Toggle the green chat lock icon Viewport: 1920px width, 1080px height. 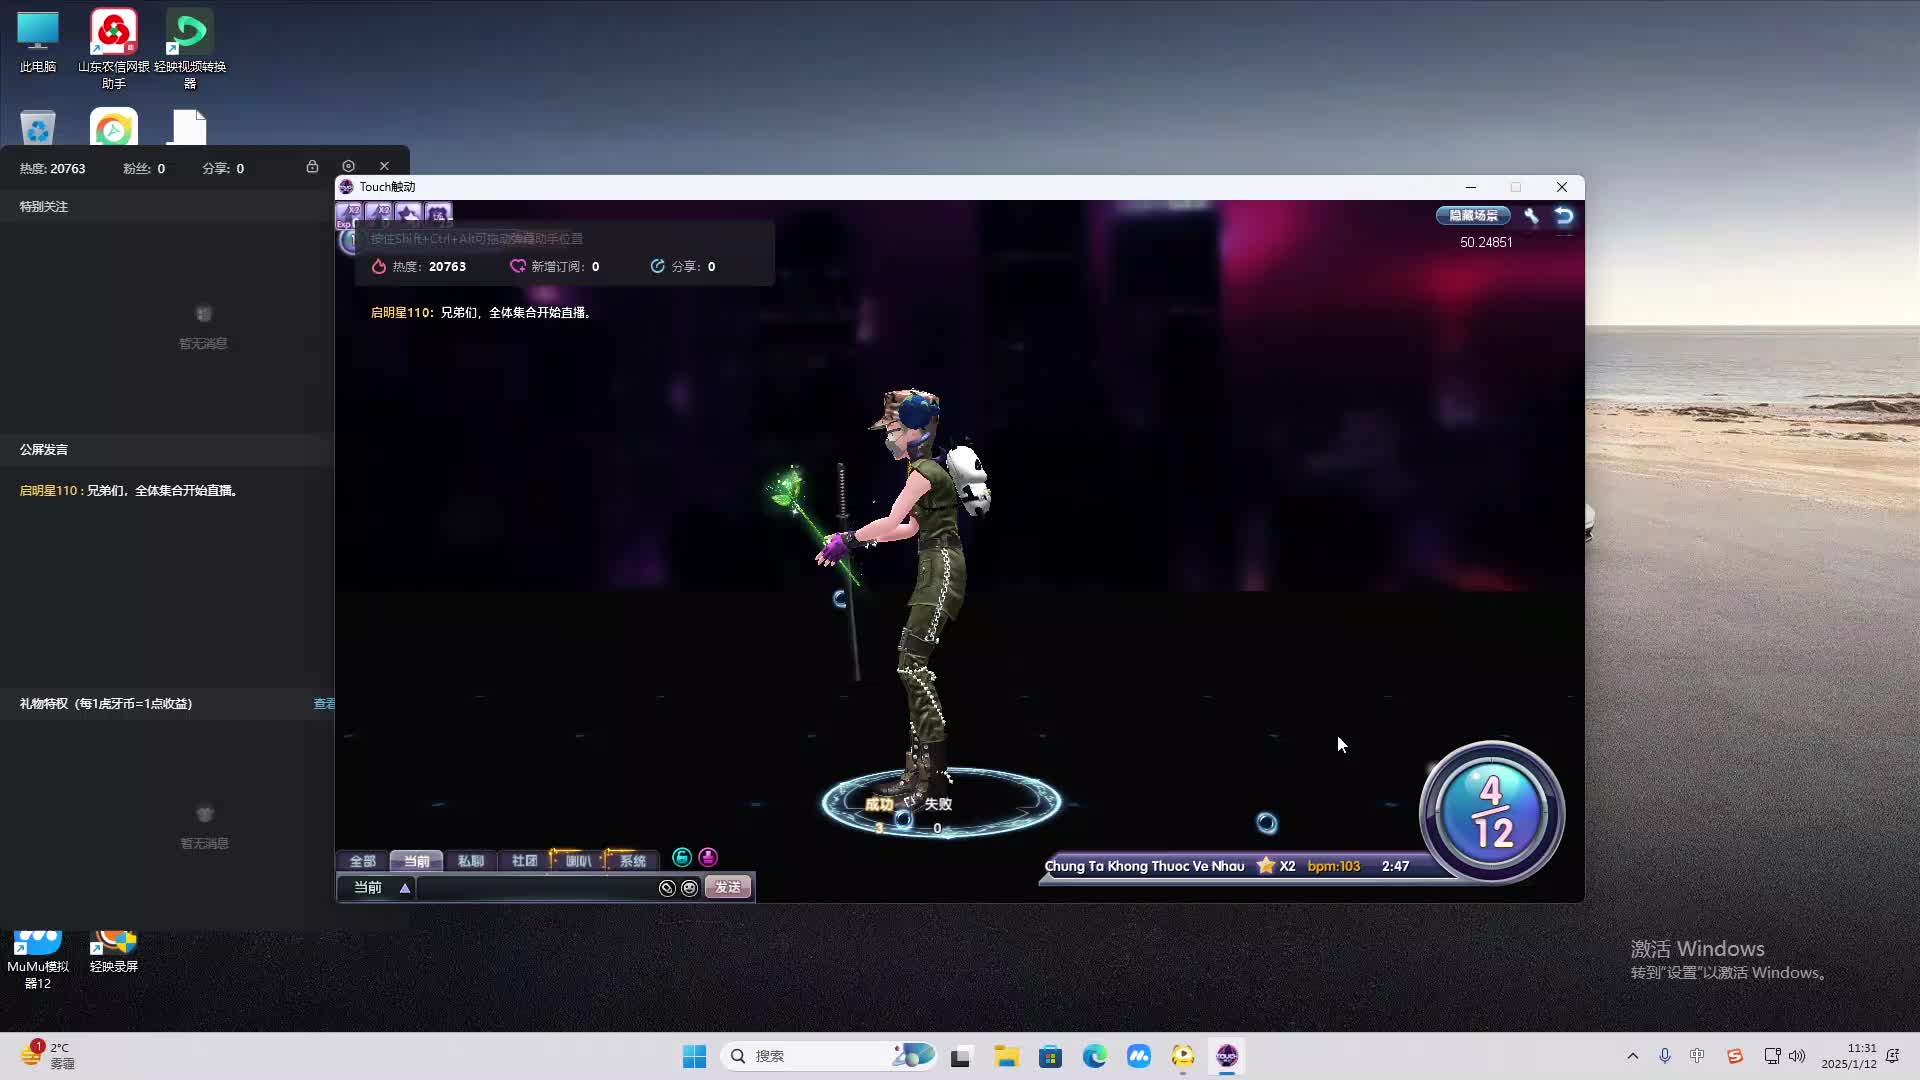682,858
